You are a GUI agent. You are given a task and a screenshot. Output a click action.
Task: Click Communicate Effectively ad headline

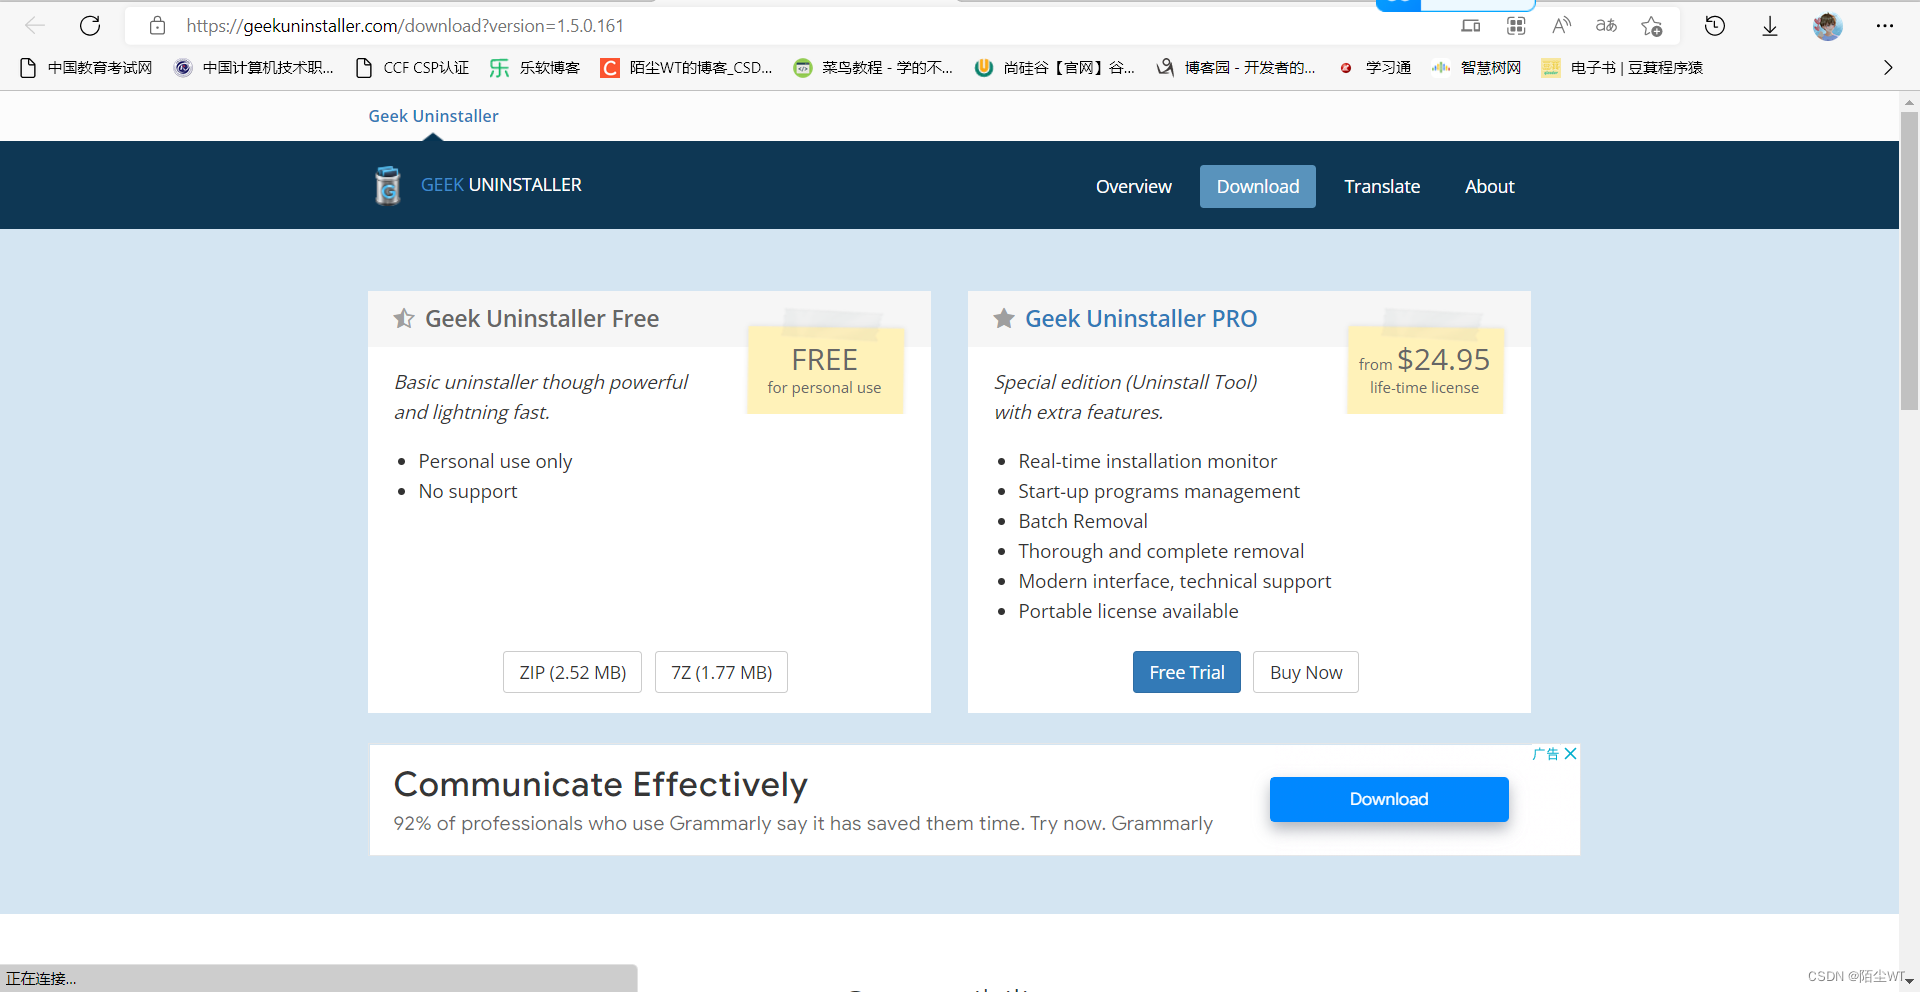click(600, 785)
